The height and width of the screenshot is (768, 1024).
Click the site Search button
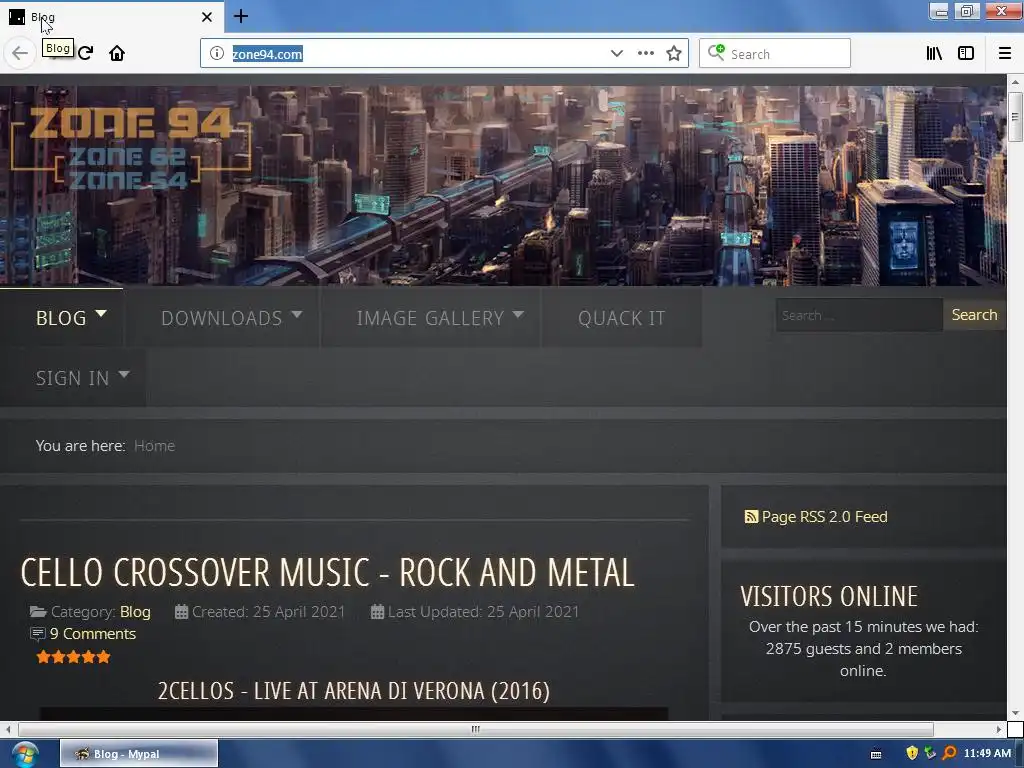974,315
